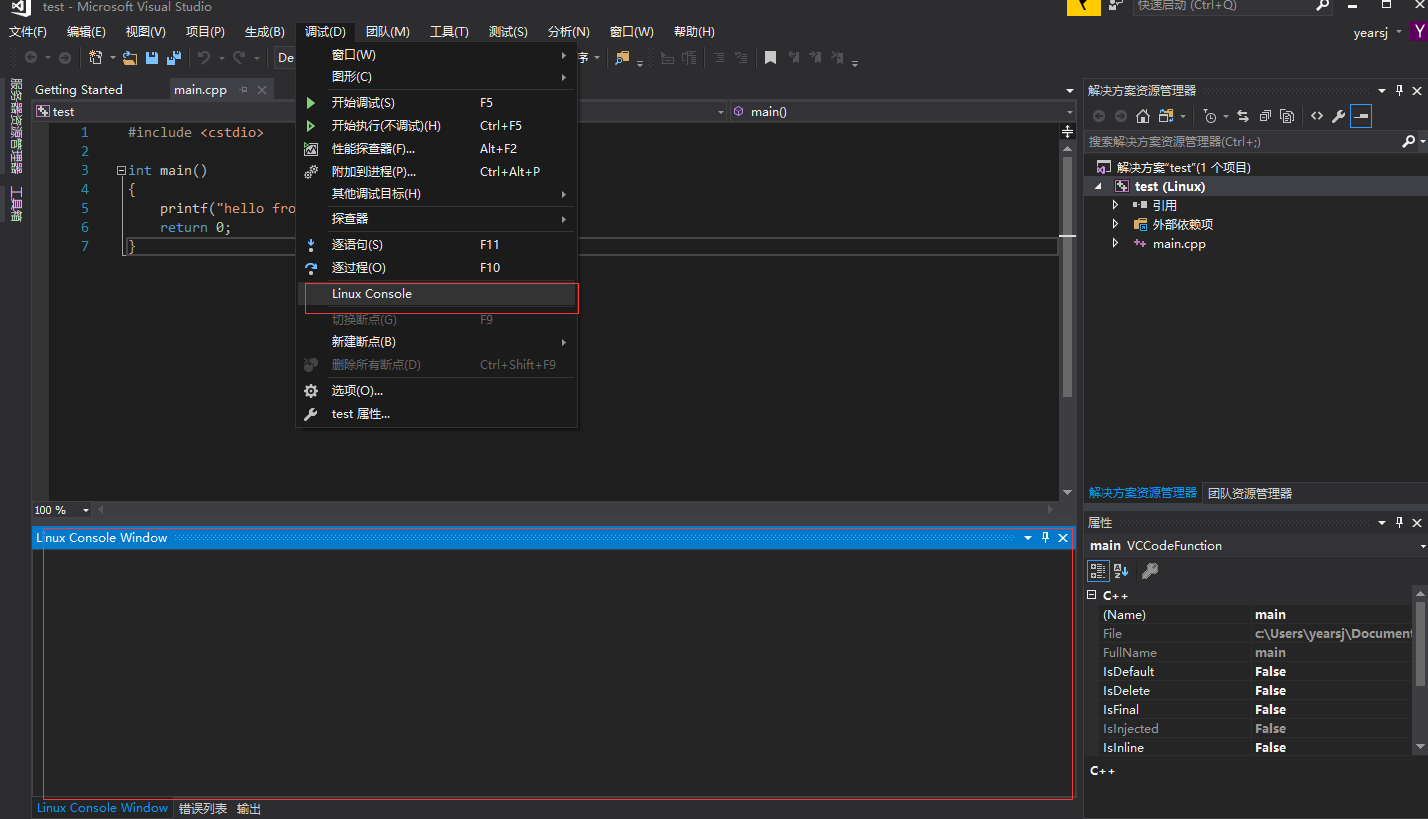Image resolution: width=1428 pixels, height=819 pixels.
Task: Collapse the int main() code block
Action: pyautogui.click(x=120, y=171)
